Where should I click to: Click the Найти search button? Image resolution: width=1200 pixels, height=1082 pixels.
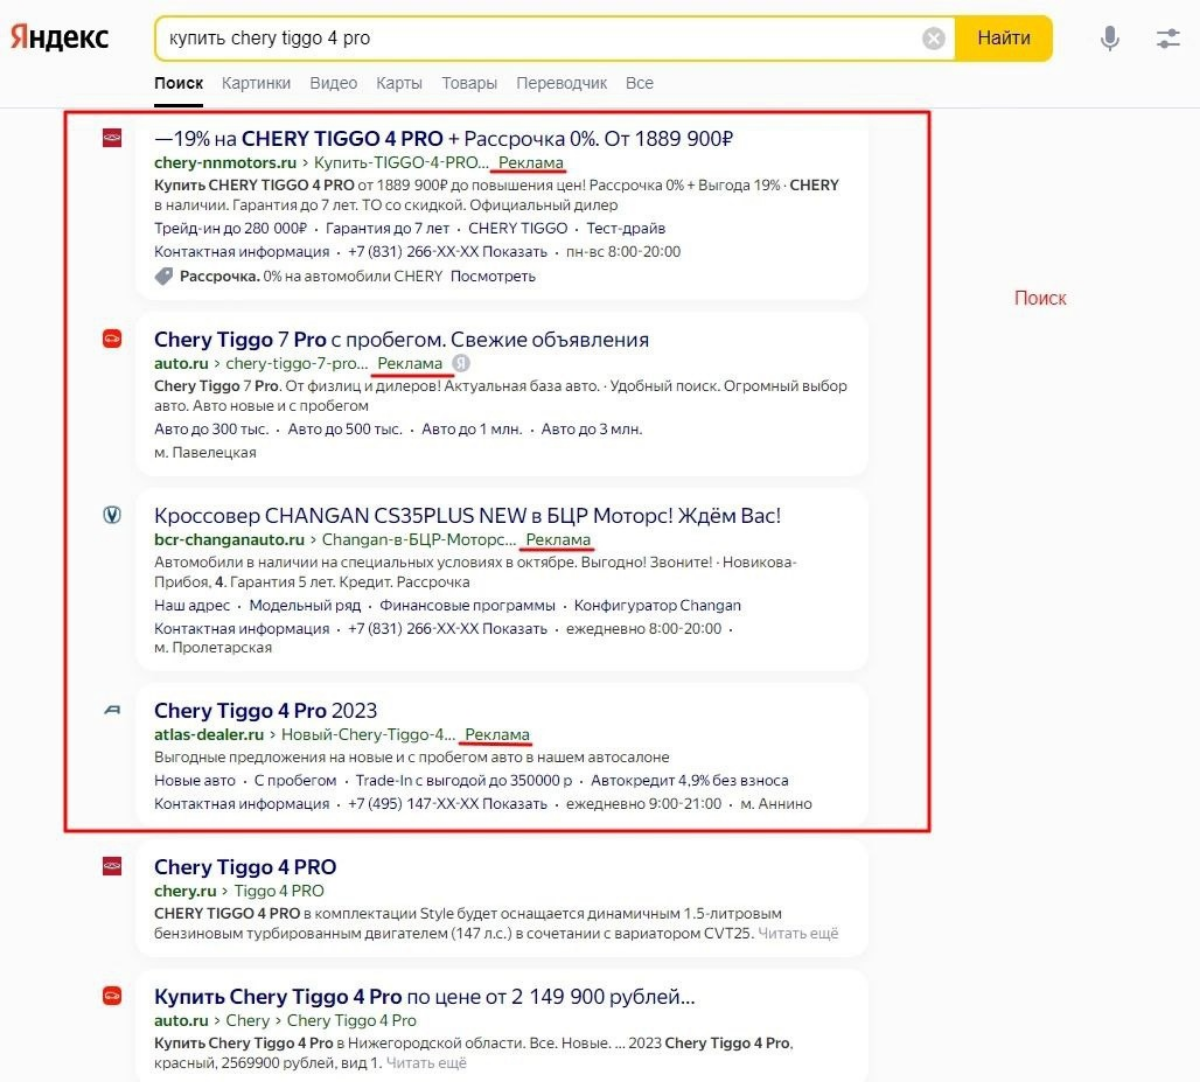[1003, 38]
